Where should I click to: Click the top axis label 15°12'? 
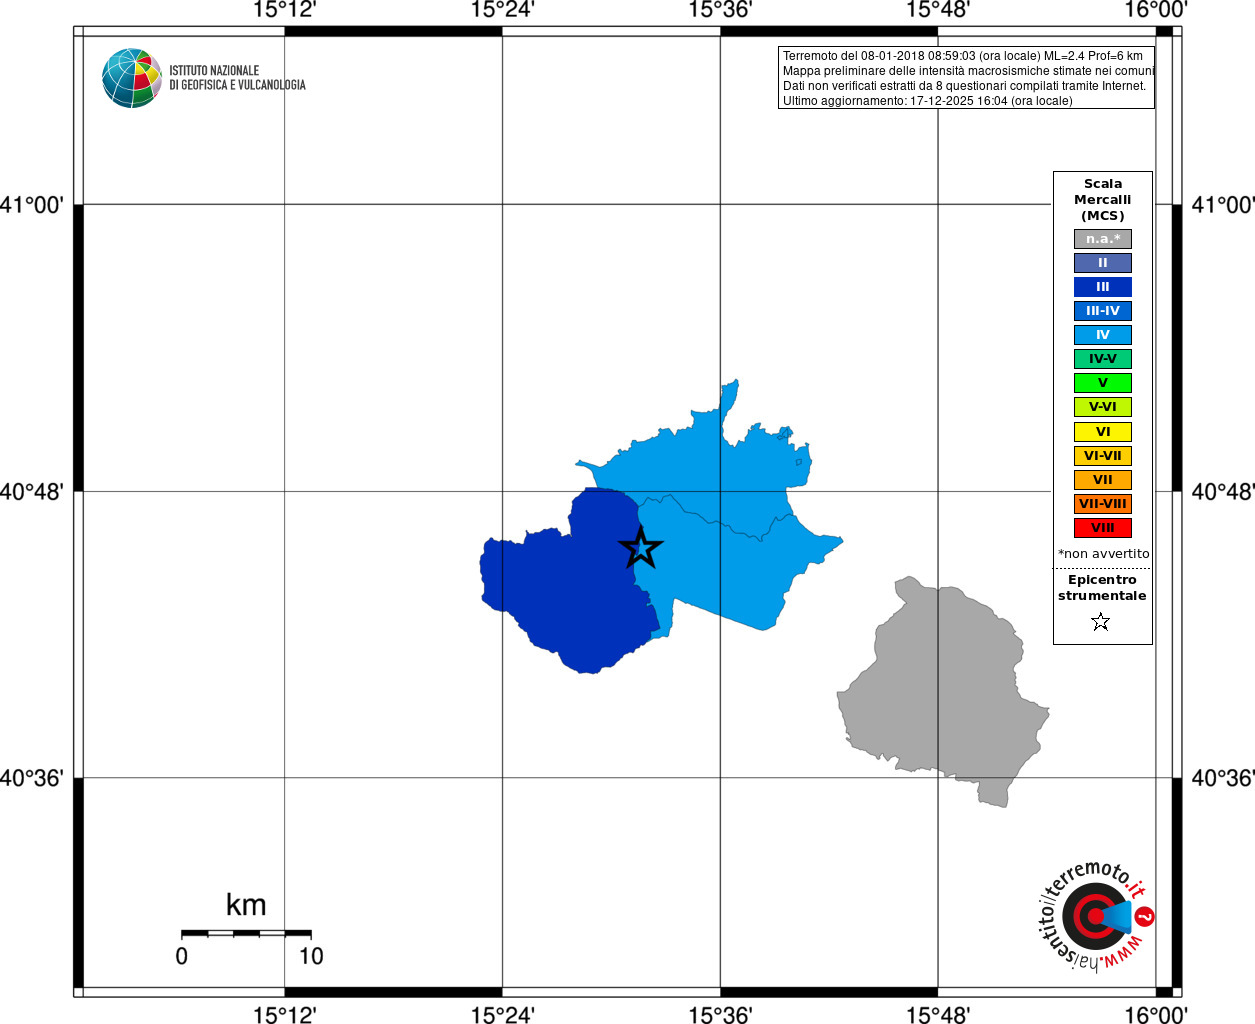[x=285, y=10]
